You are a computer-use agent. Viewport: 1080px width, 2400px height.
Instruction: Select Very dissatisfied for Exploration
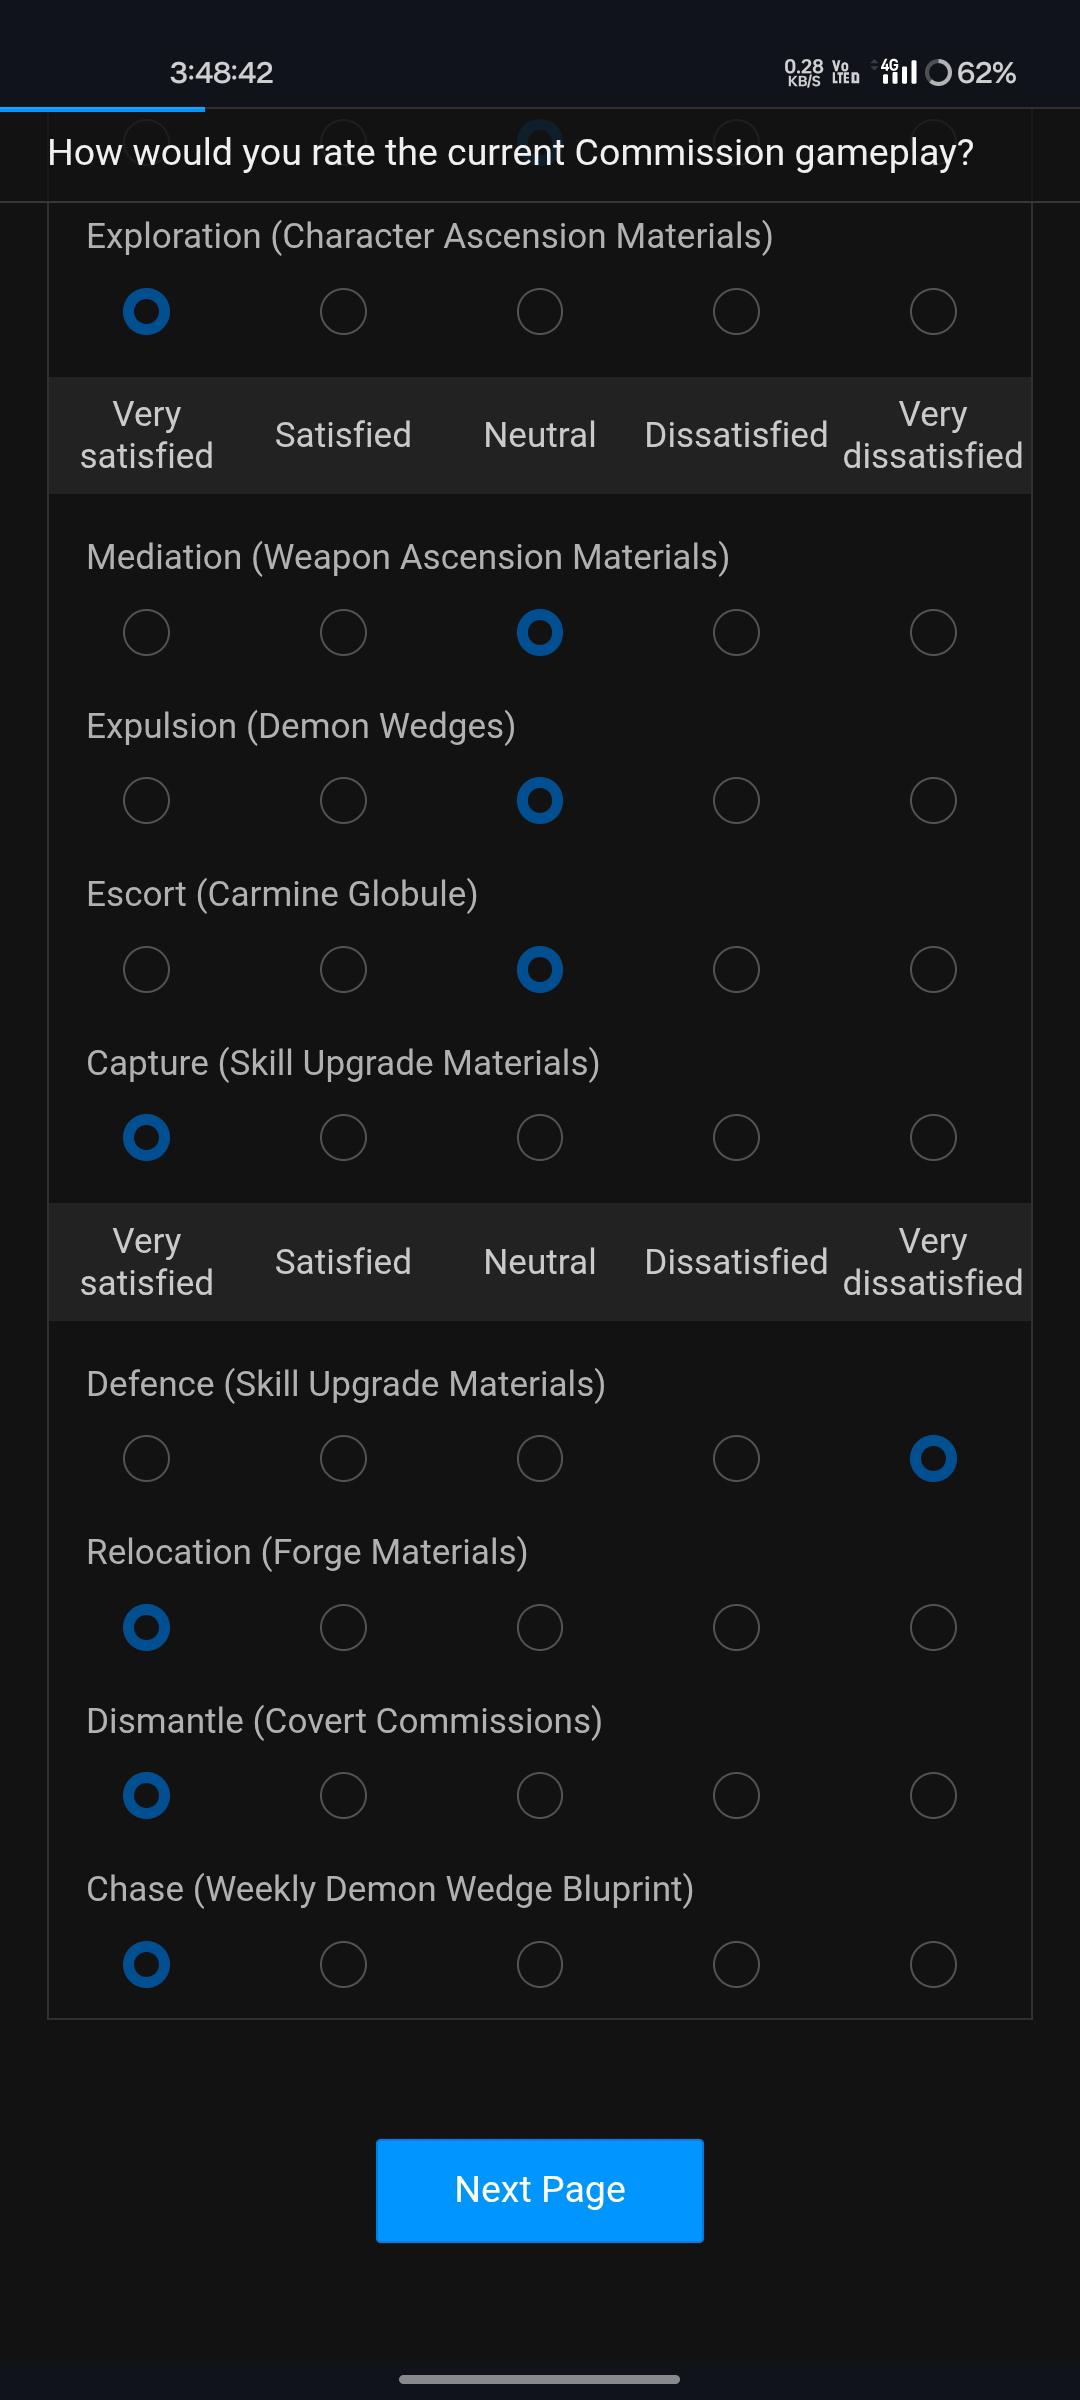(933, 312)
